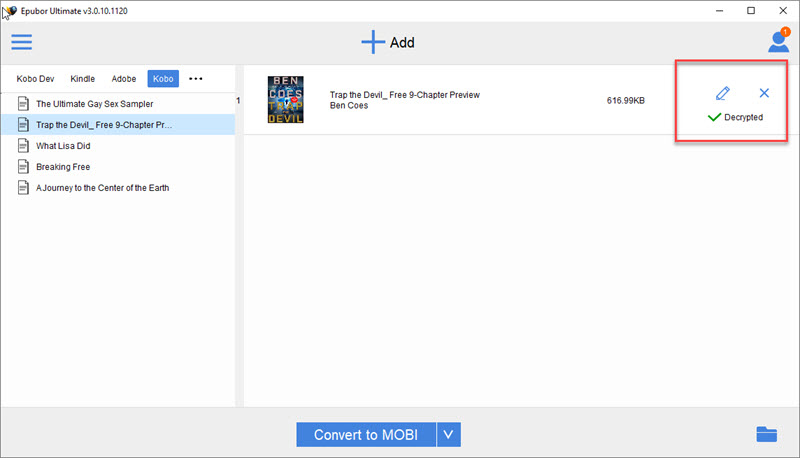Click document icon beside The Ultimate Gay Sex Sampler
800x458 pixels.
(x=23, y=104)
